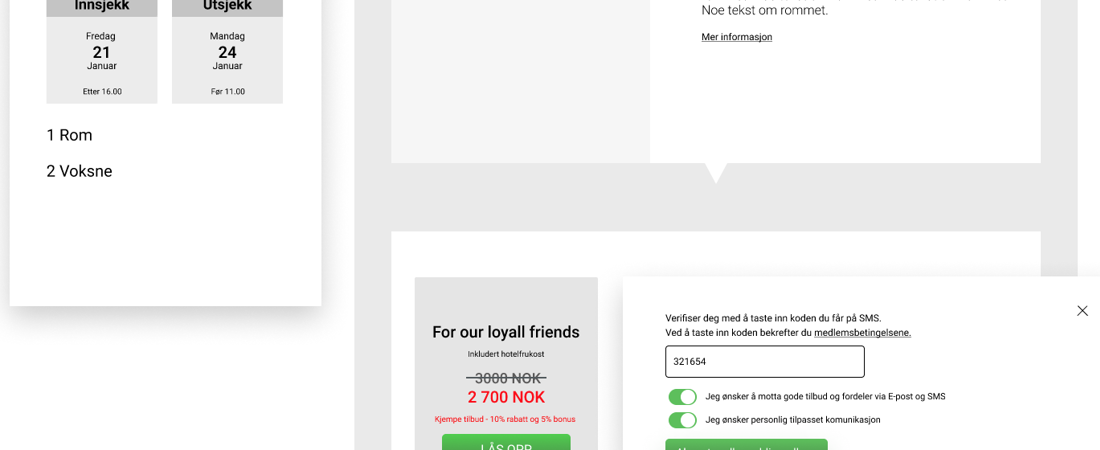
Task: Select the 'For our loyall friends' offer title
Action: [505, 332]
